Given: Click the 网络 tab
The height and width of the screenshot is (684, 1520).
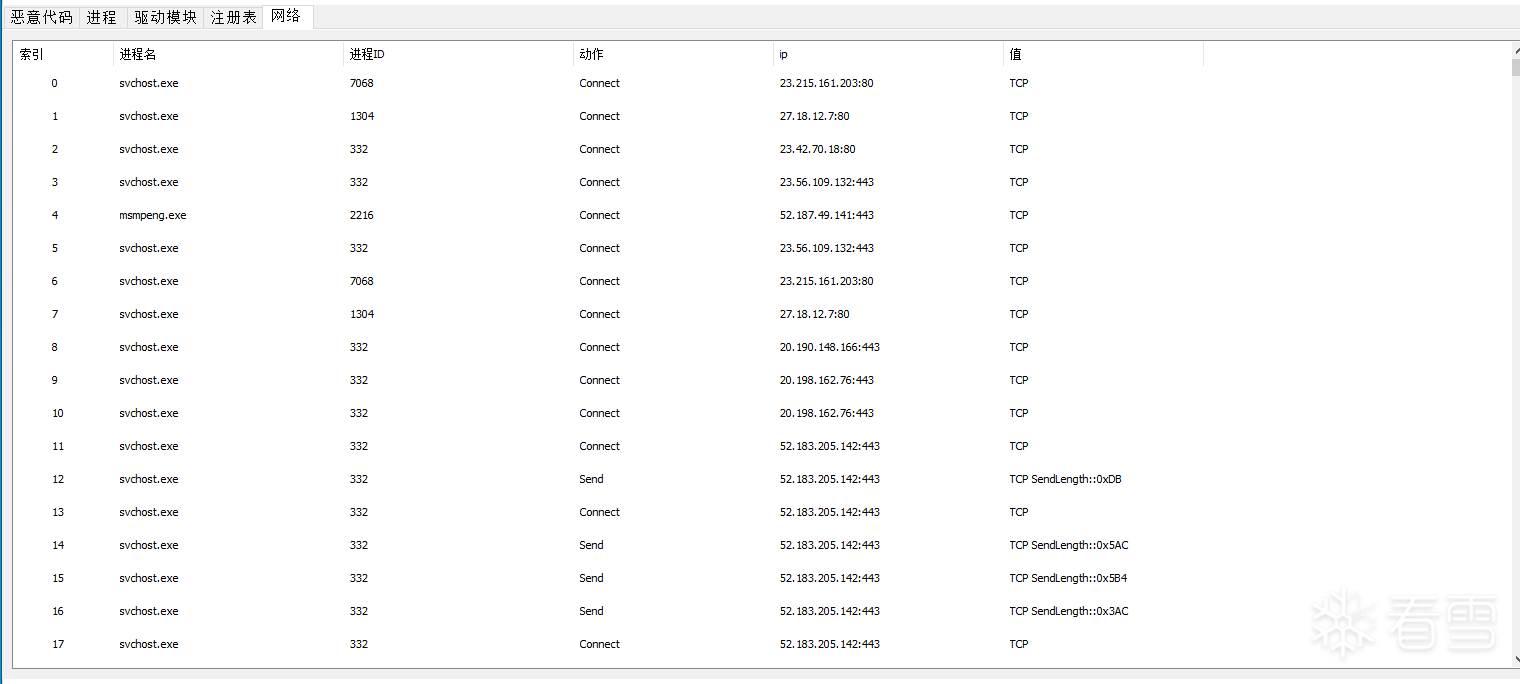Looking at the screenshot, I should pos(286,16).
